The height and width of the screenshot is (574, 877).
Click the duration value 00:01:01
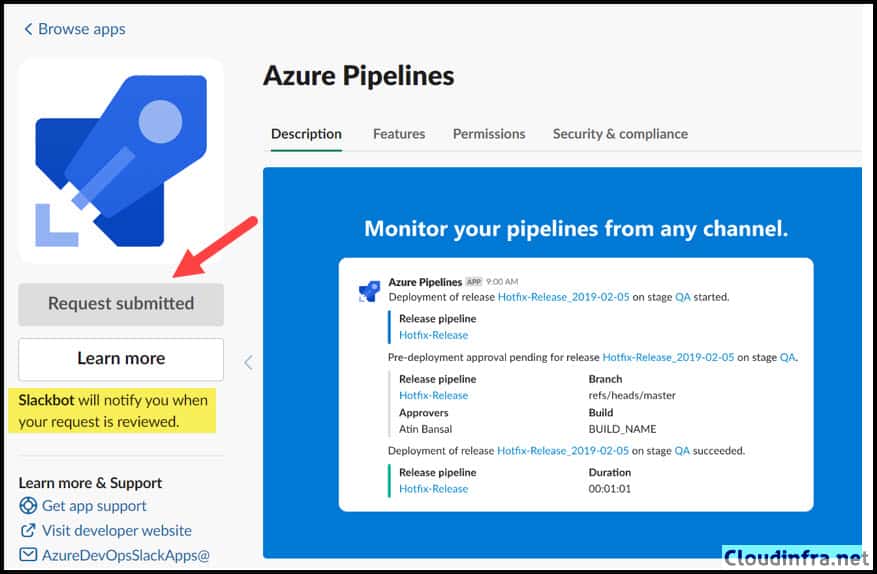click(609, 489)
